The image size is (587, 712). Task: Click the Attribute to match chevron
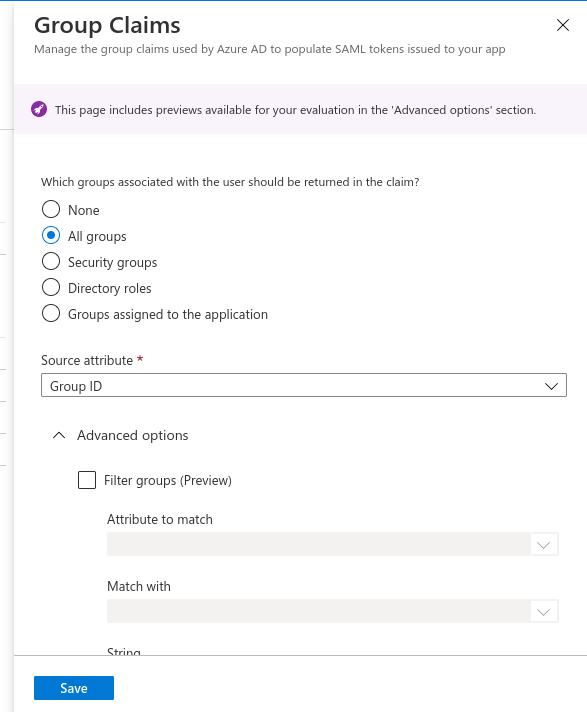coord(543,544)
